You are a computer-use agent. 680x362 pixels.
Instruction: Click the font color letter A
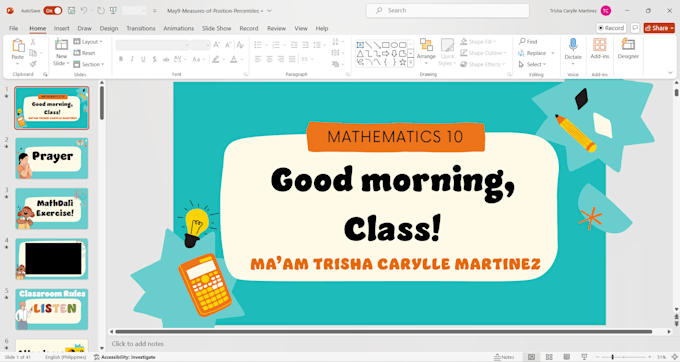[x=234, y=59]
